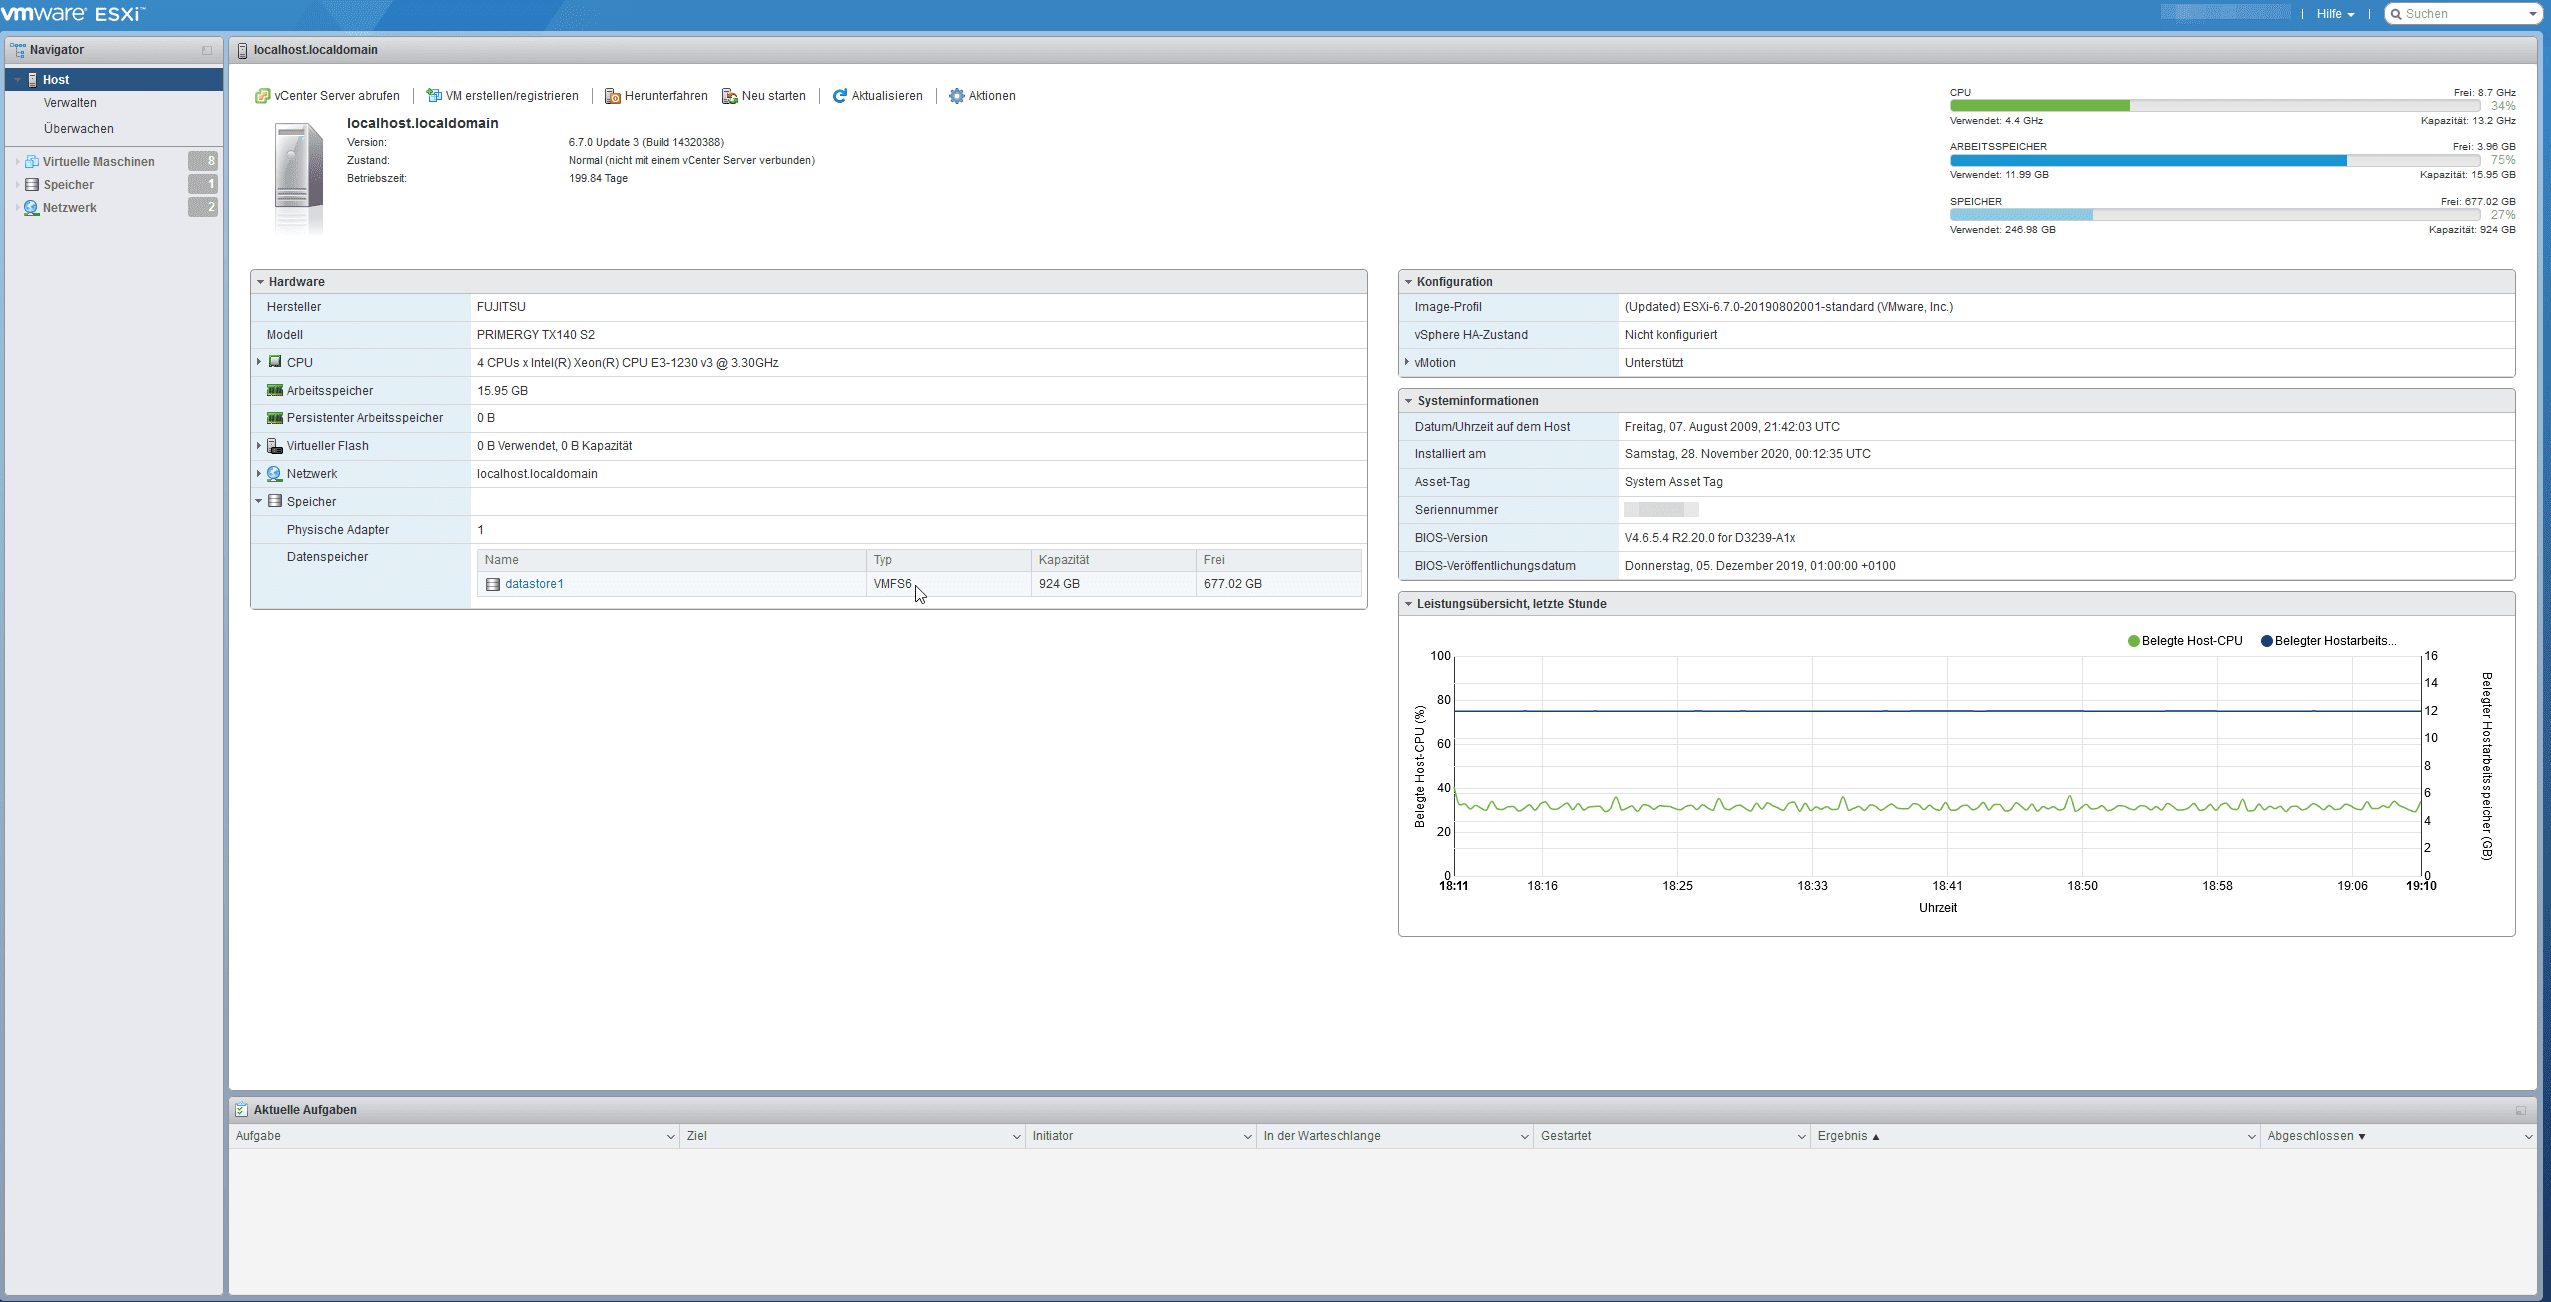Open Aufgabe column dropdown
The width and height of the screenshot is (2551, 1302).
click(x=670, y=1137)
